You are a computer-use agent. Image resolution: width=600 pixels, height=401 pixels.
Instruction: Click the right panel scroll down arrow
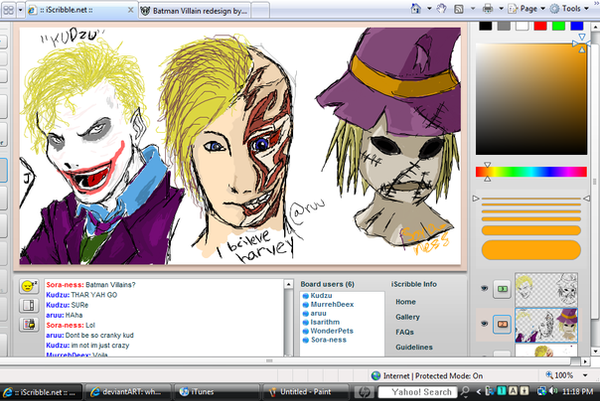595,351
